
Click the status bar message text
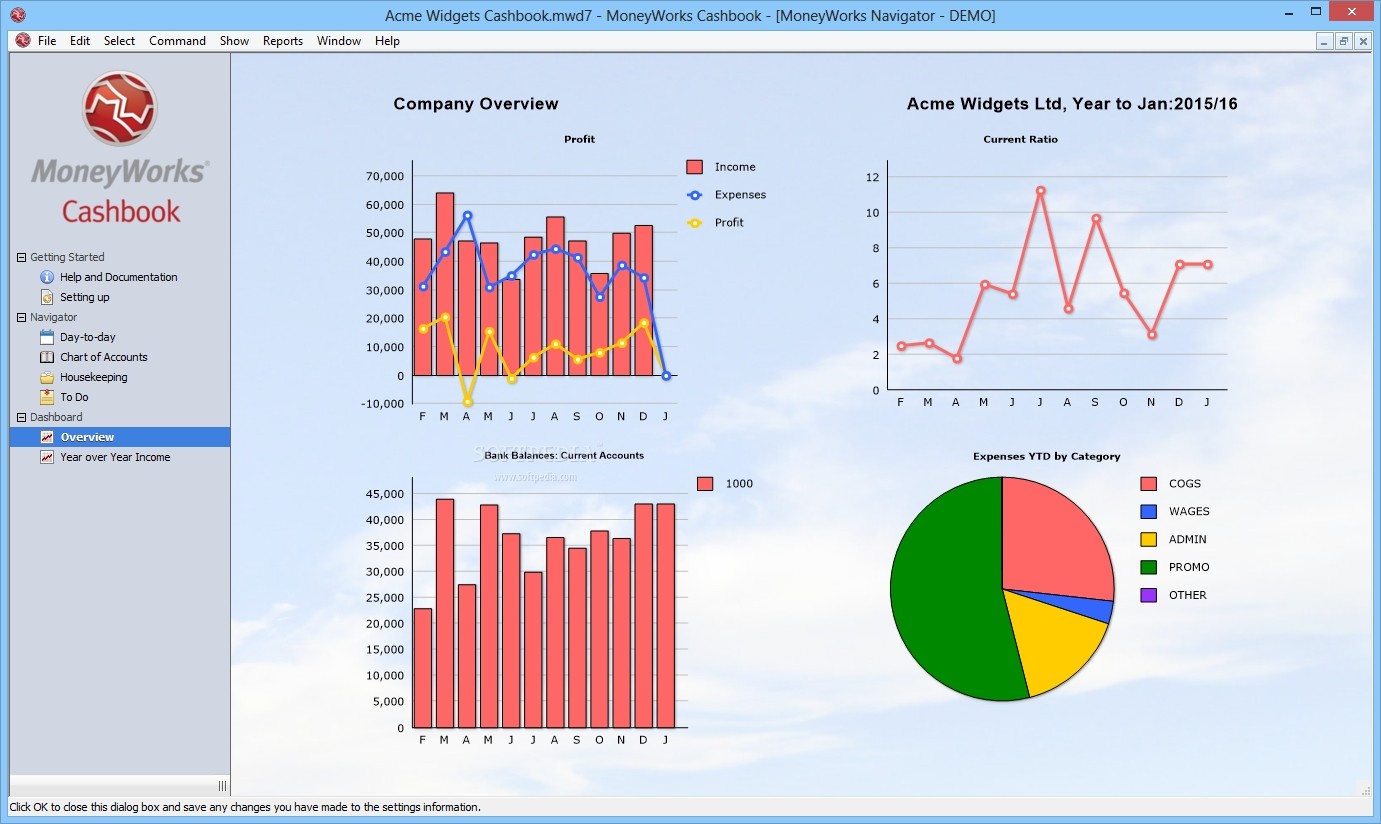245,807
